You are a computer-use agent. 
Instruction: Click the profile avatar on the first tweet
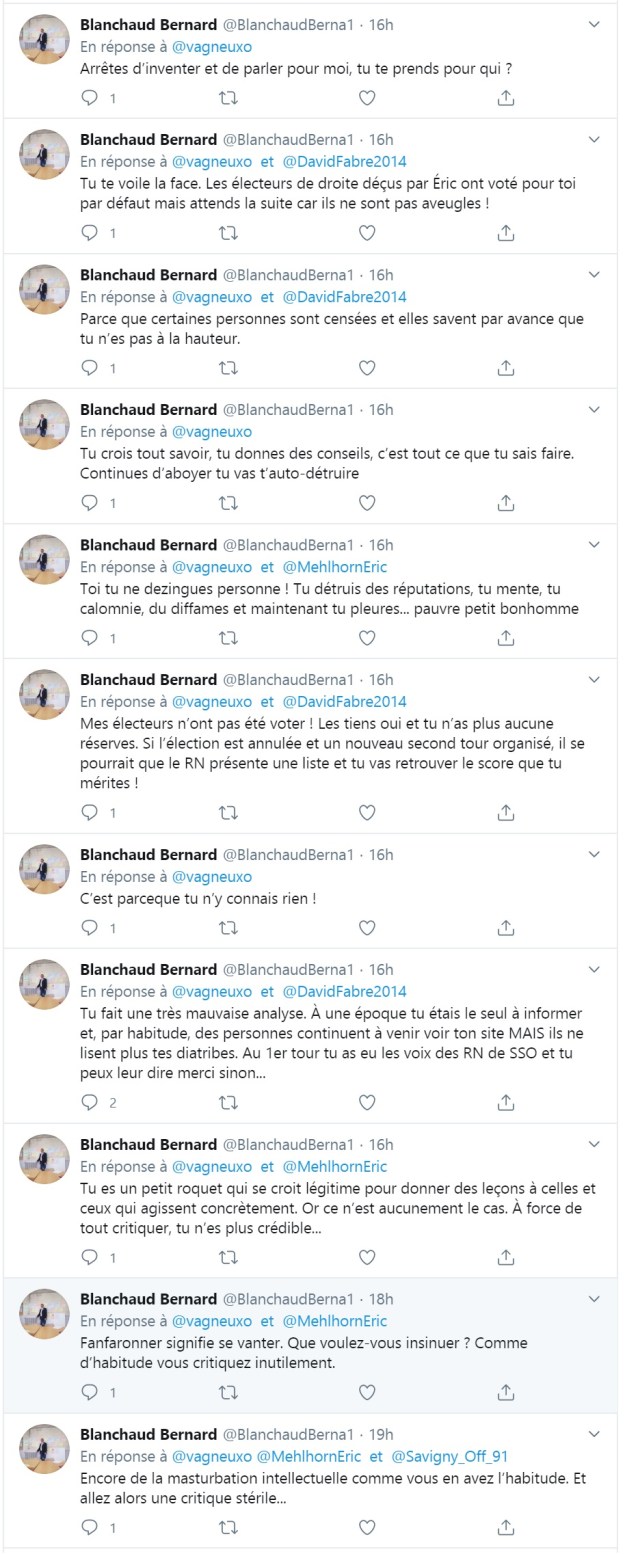45,40
